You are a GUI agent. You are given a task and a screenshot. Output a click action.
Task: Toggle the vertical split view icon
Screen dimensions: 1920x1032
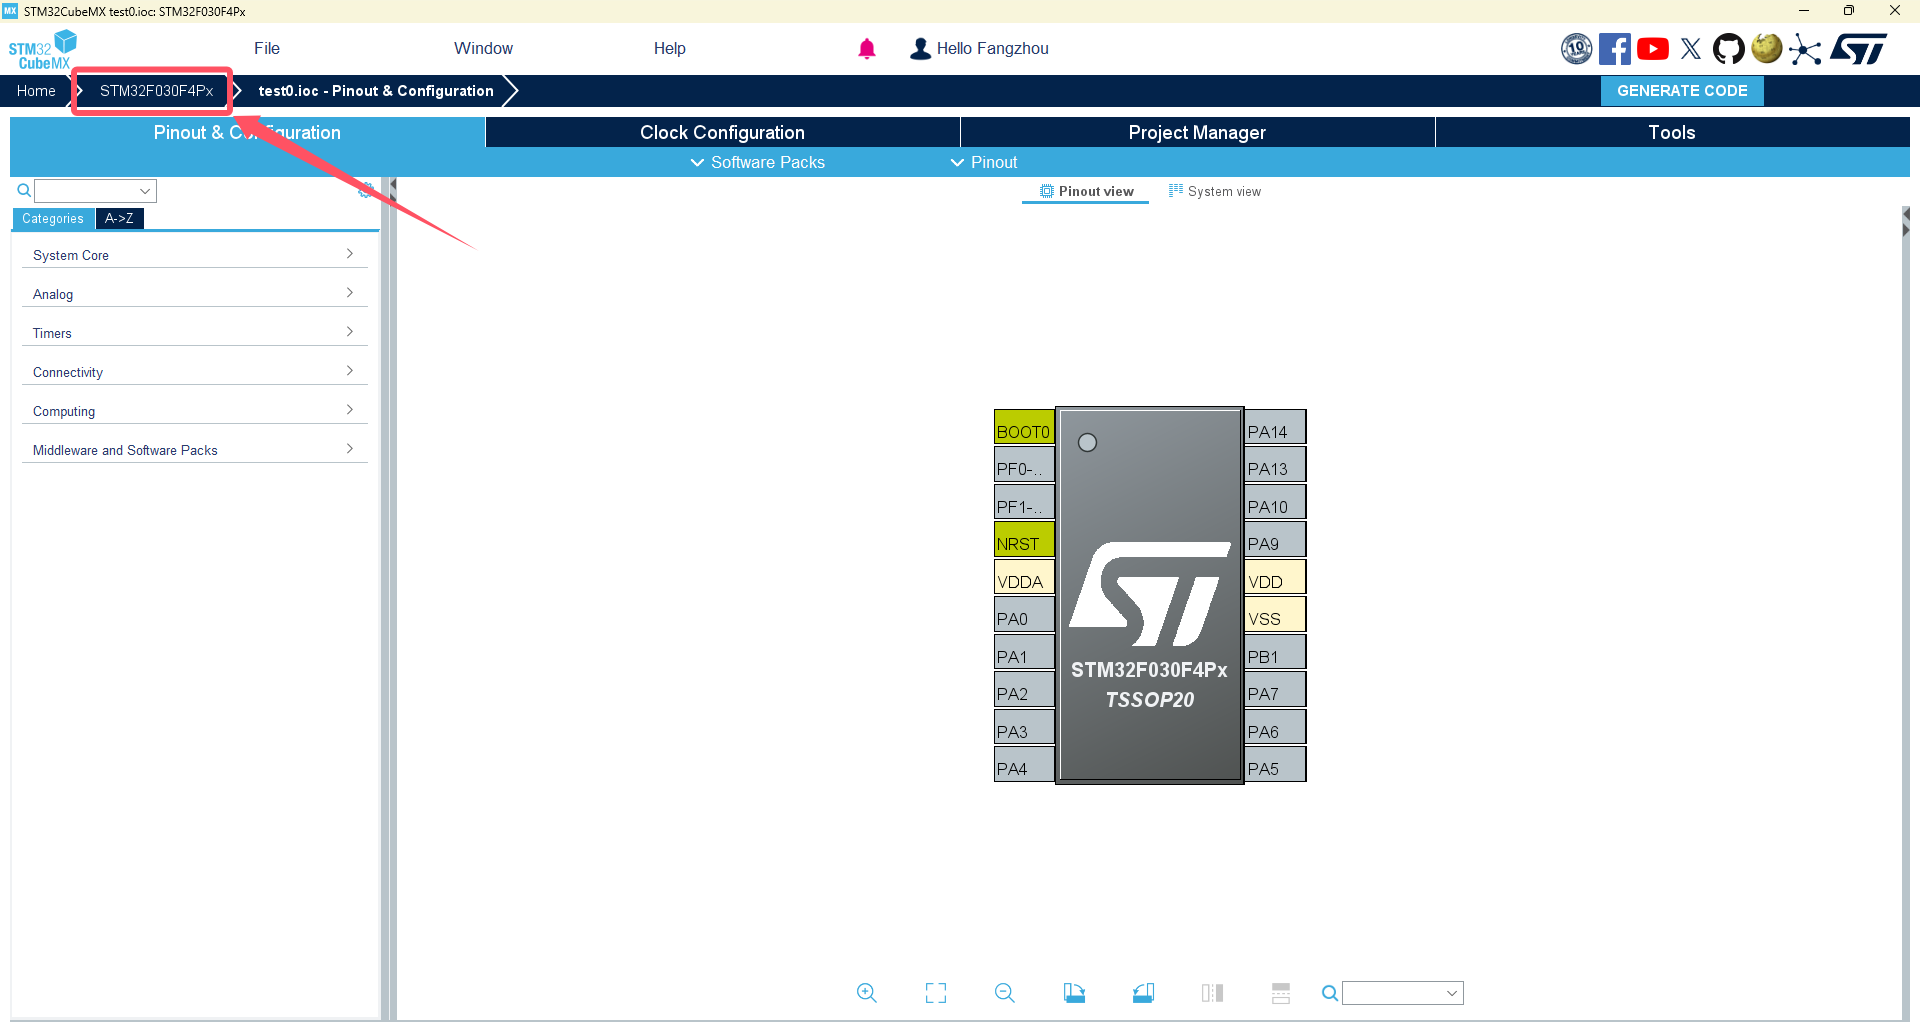(1212, 993)
